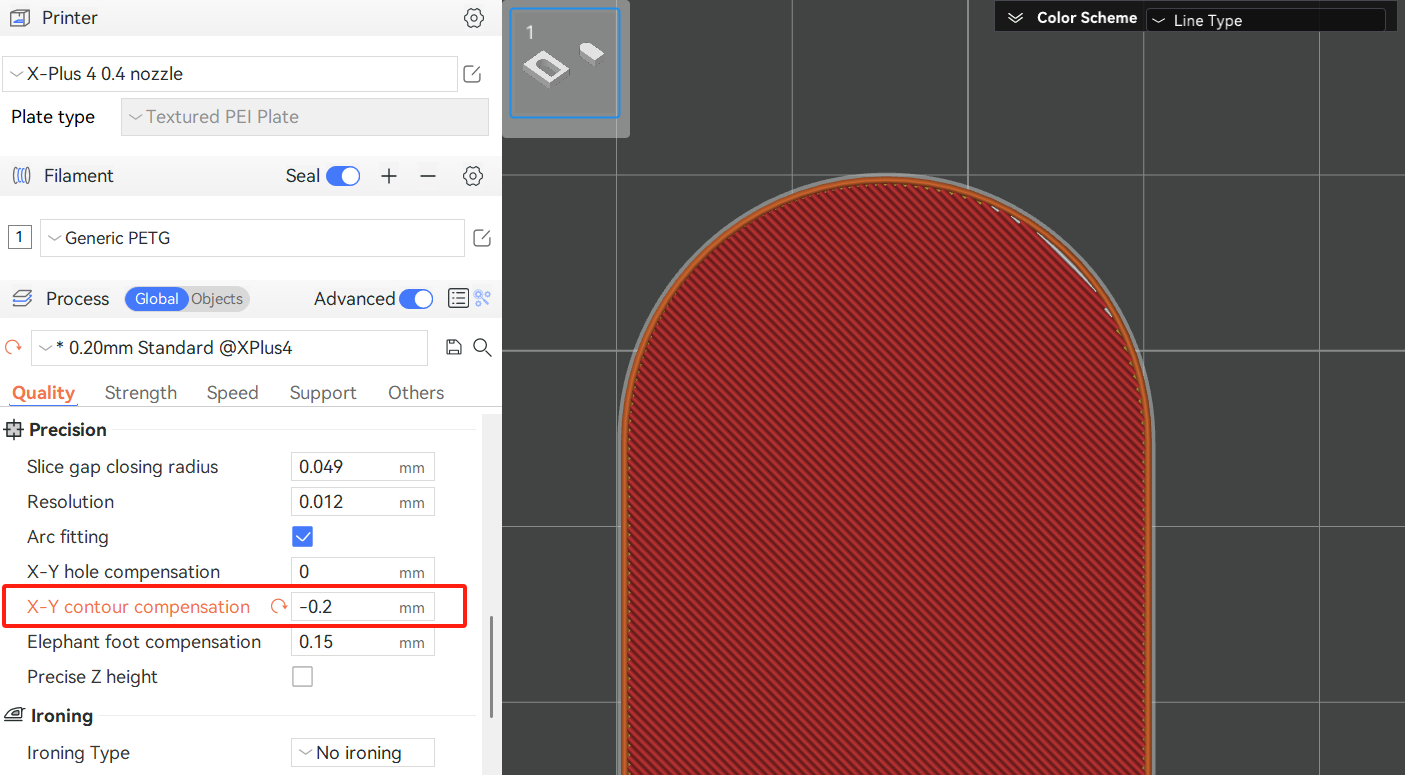Toggle the Arc fitting checkbox

point(302,537)
